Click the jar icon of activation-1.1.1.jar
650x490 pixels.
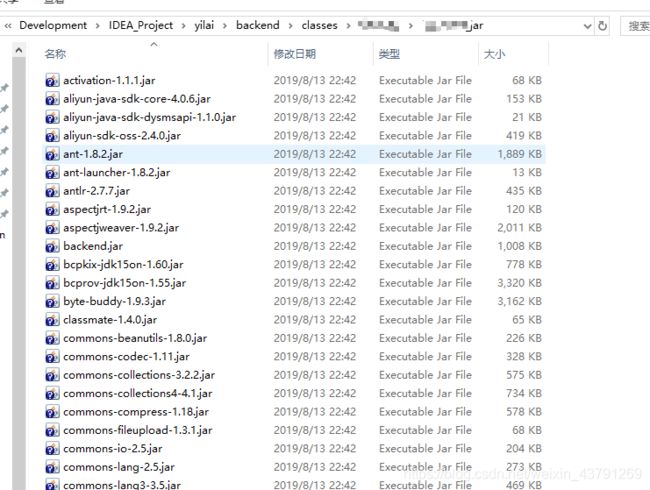(x=52, y=80)
